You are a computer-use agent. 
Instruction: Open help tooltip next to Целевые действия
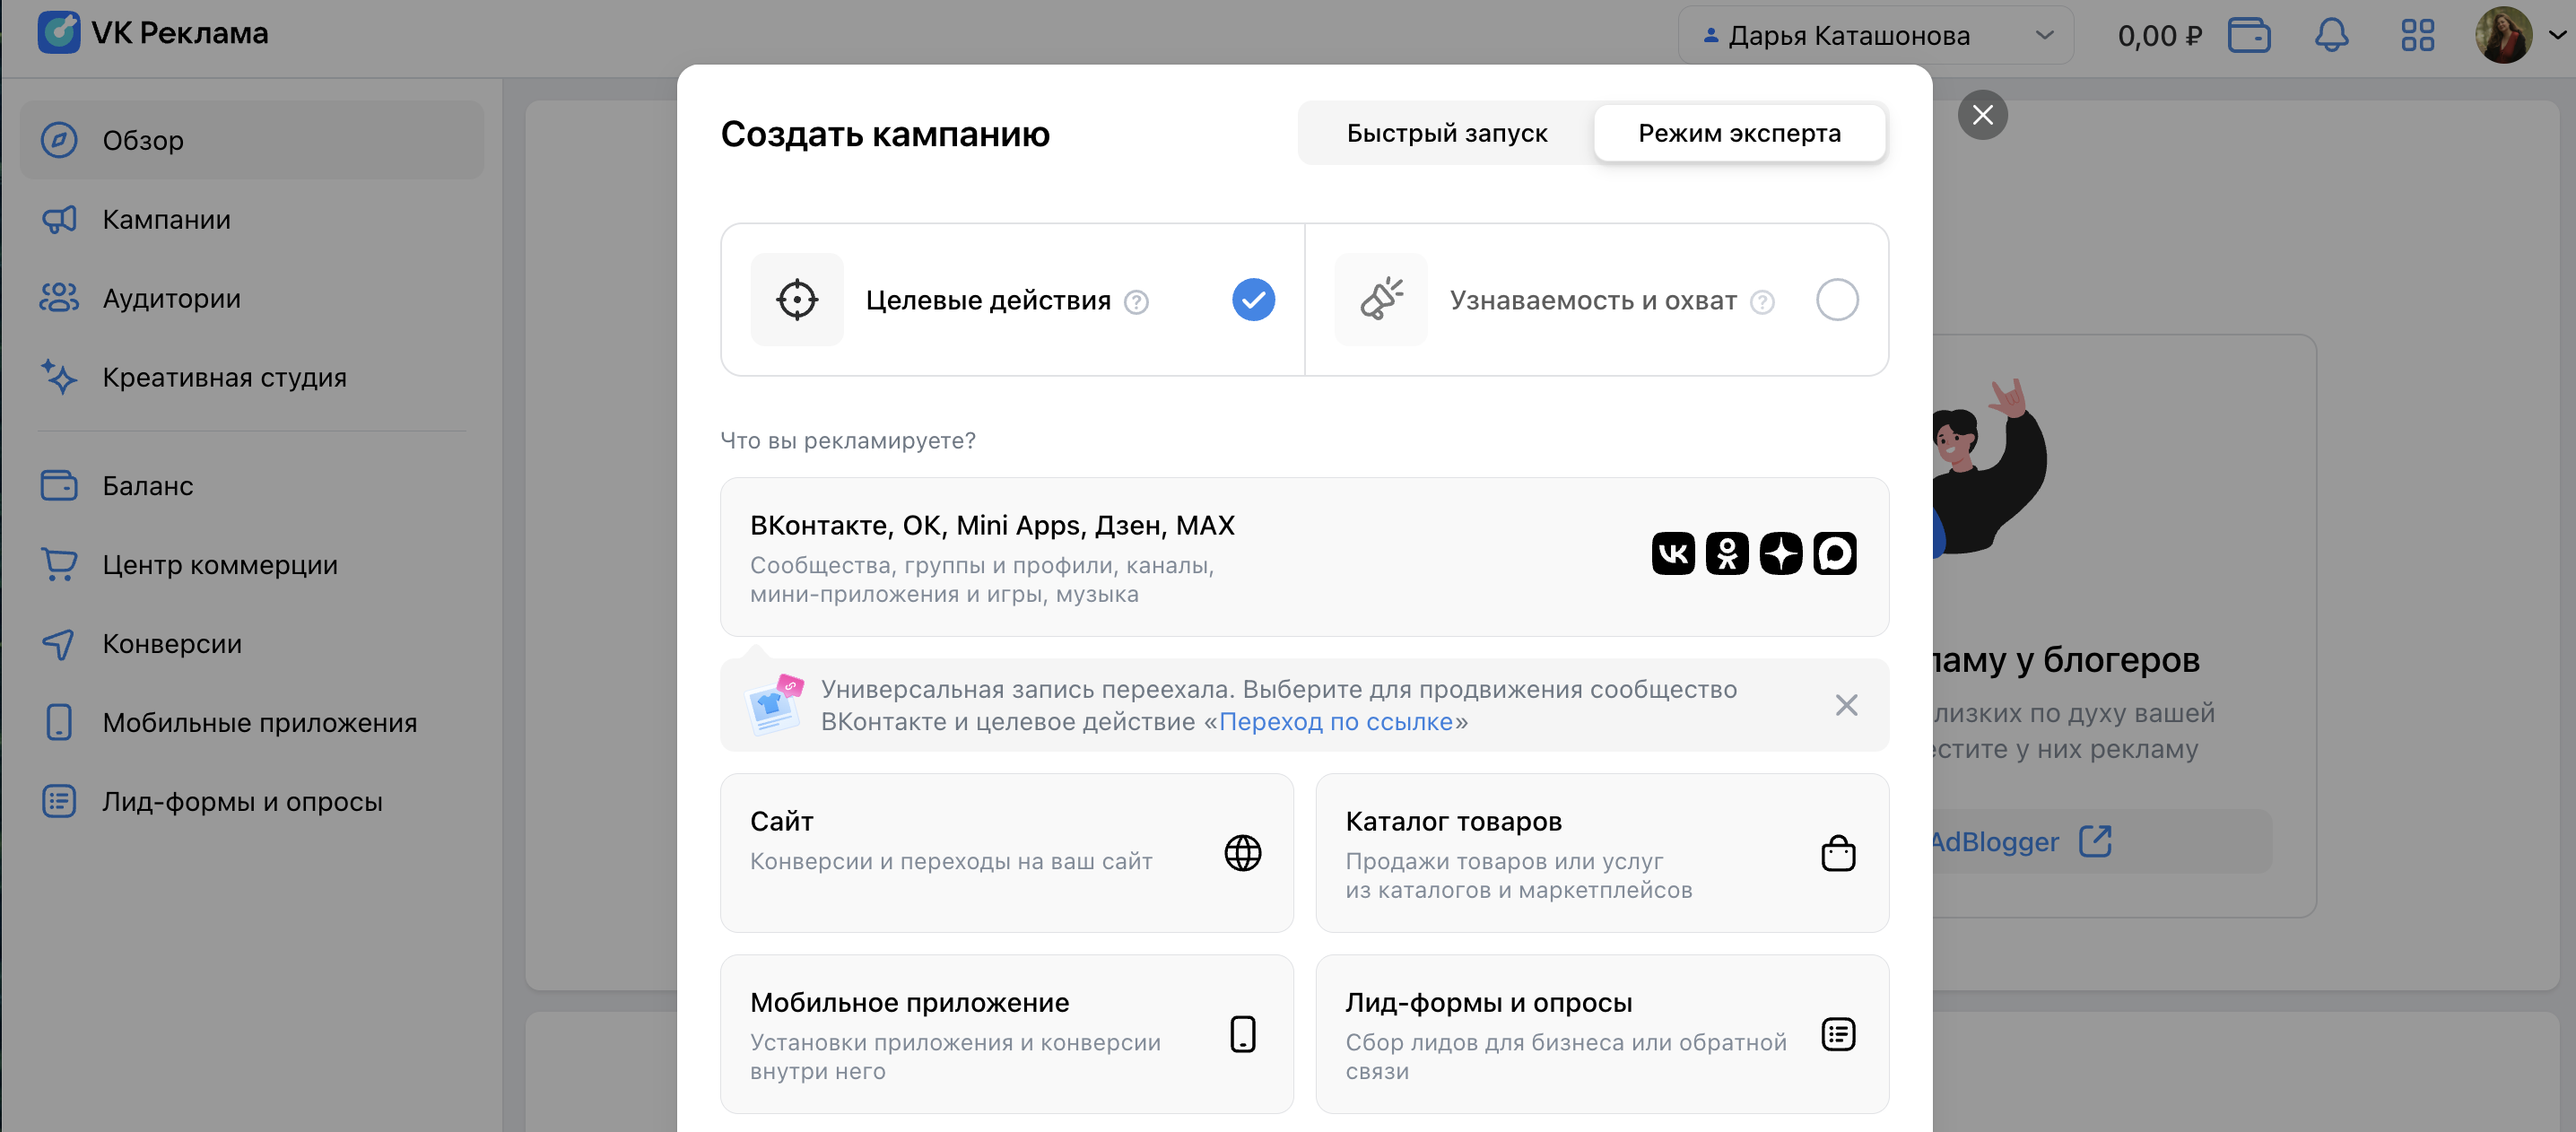click(x=1136, y=302)
